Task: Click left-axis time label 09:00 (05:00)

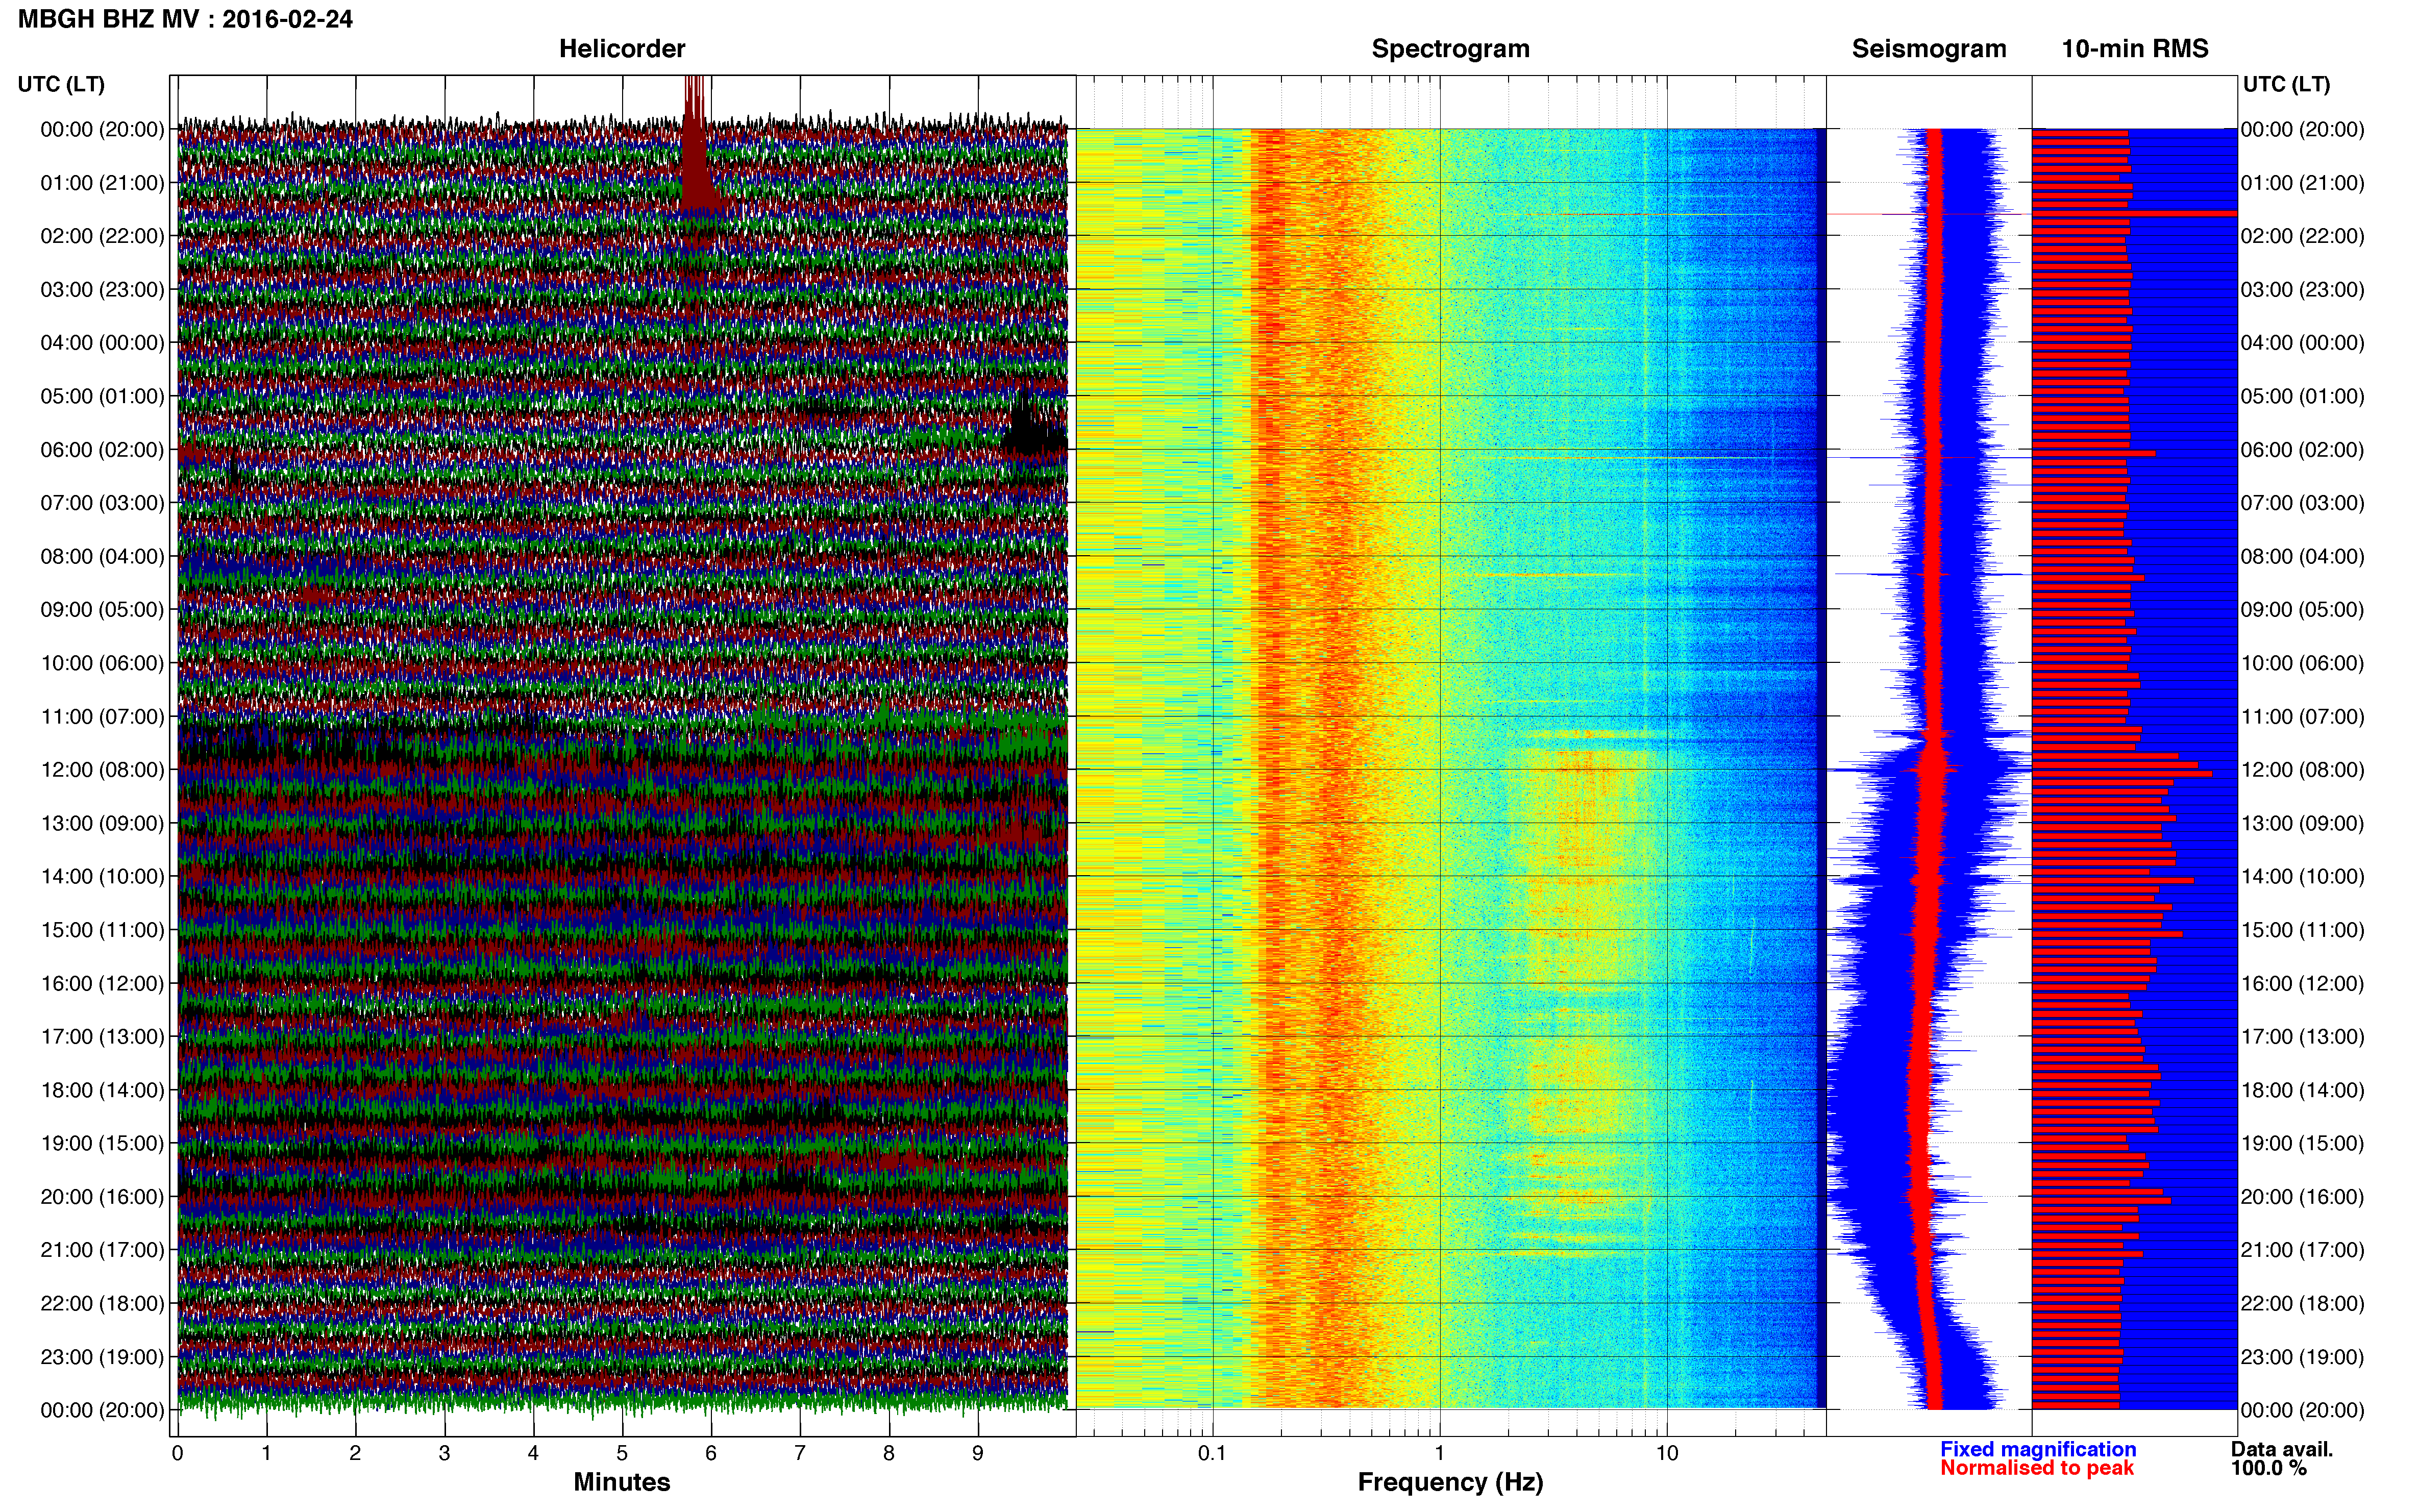Action: point(102,610)
